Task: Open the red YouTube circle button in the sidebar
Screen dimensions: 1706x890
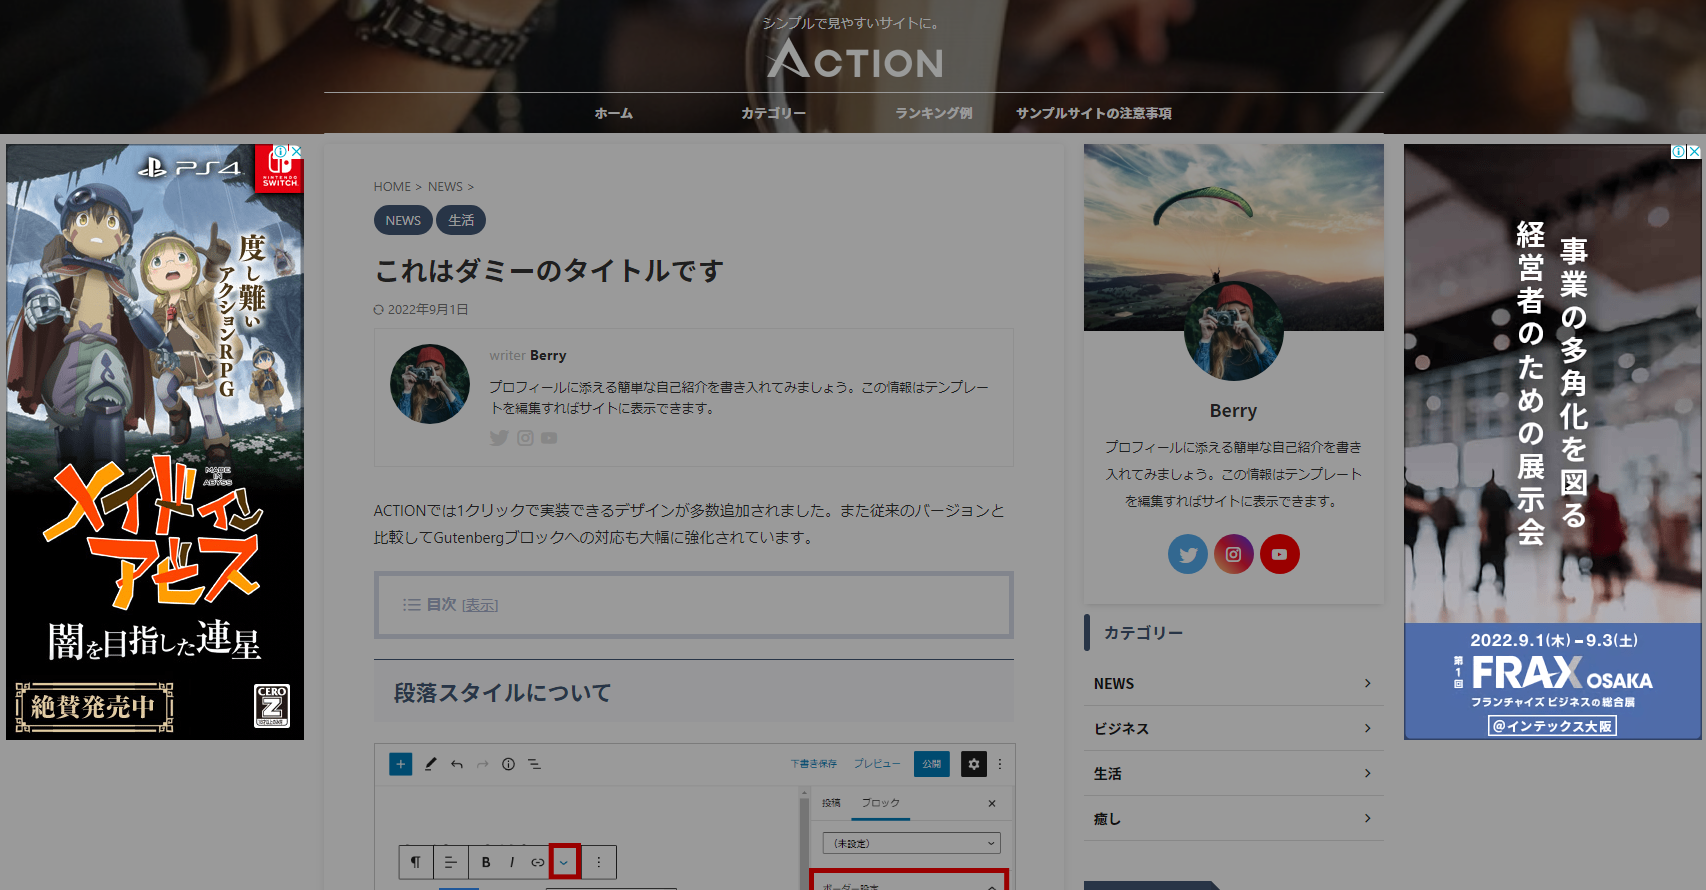Action: pos(1280,554)
